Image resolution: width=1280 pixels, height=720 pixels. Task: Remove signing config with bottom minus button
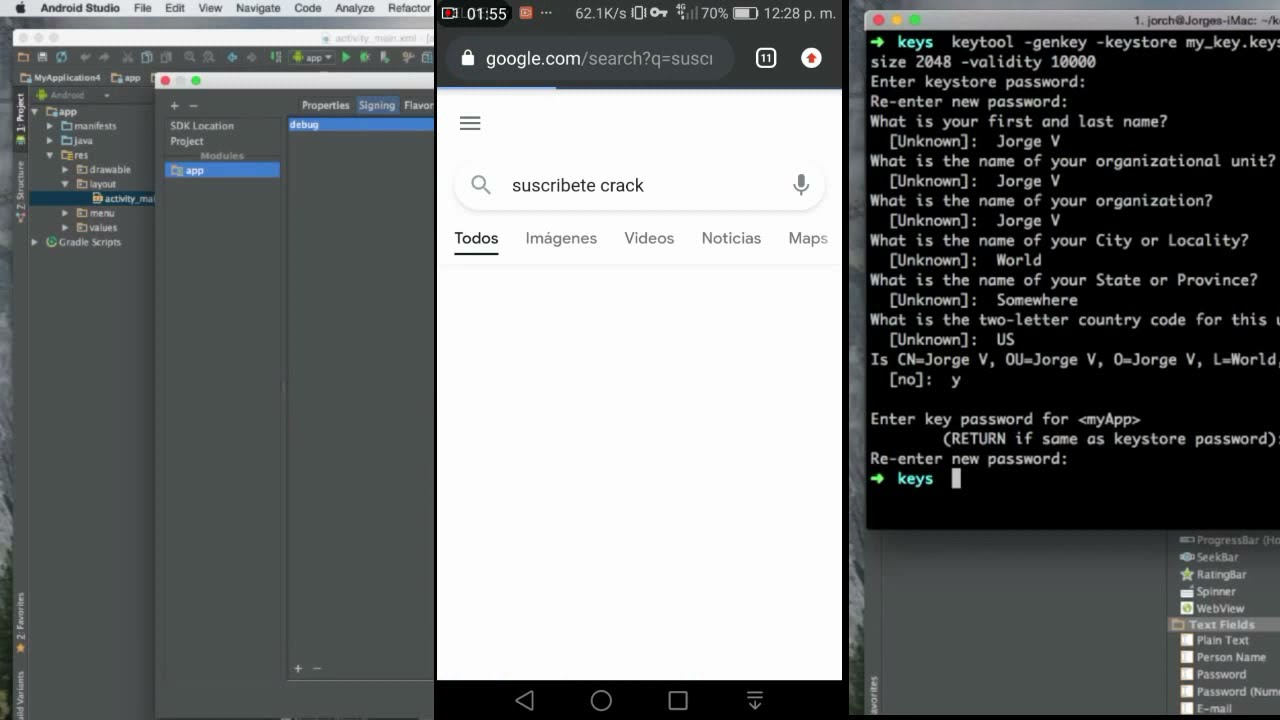pyautogui.click(x=317, y=668)
